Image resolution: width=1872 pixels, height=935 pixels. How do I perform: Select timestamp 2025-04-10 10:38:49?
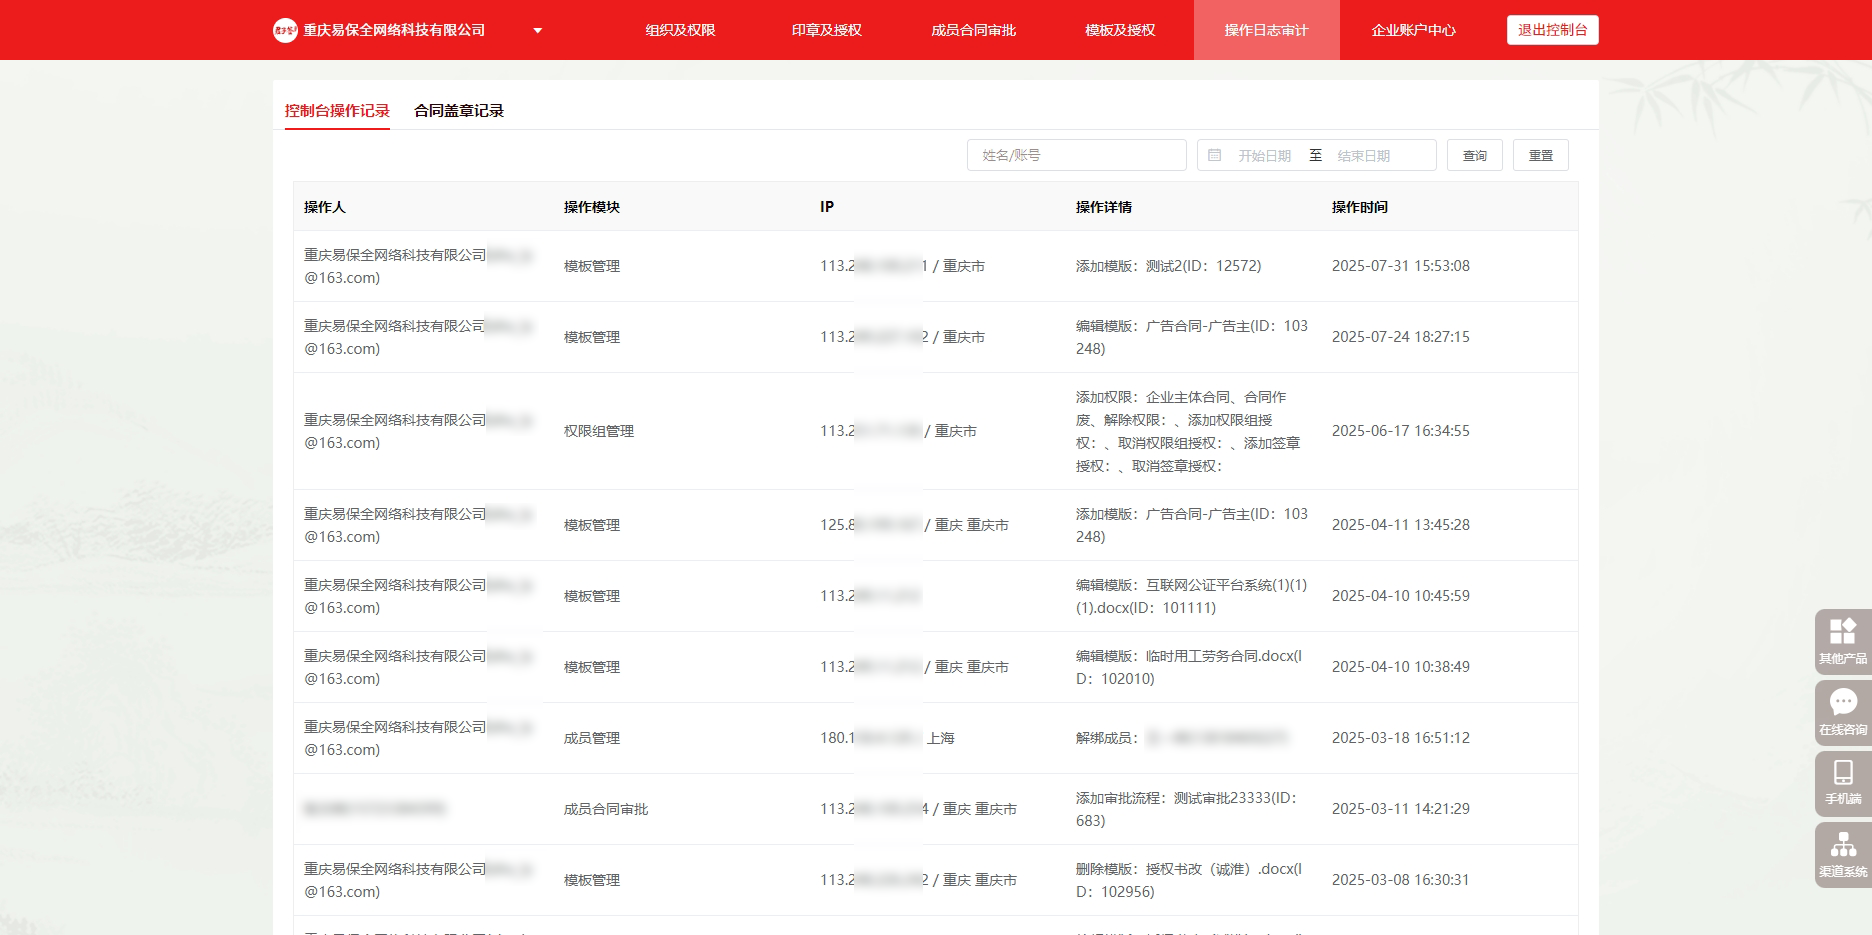pos(1400,667)
